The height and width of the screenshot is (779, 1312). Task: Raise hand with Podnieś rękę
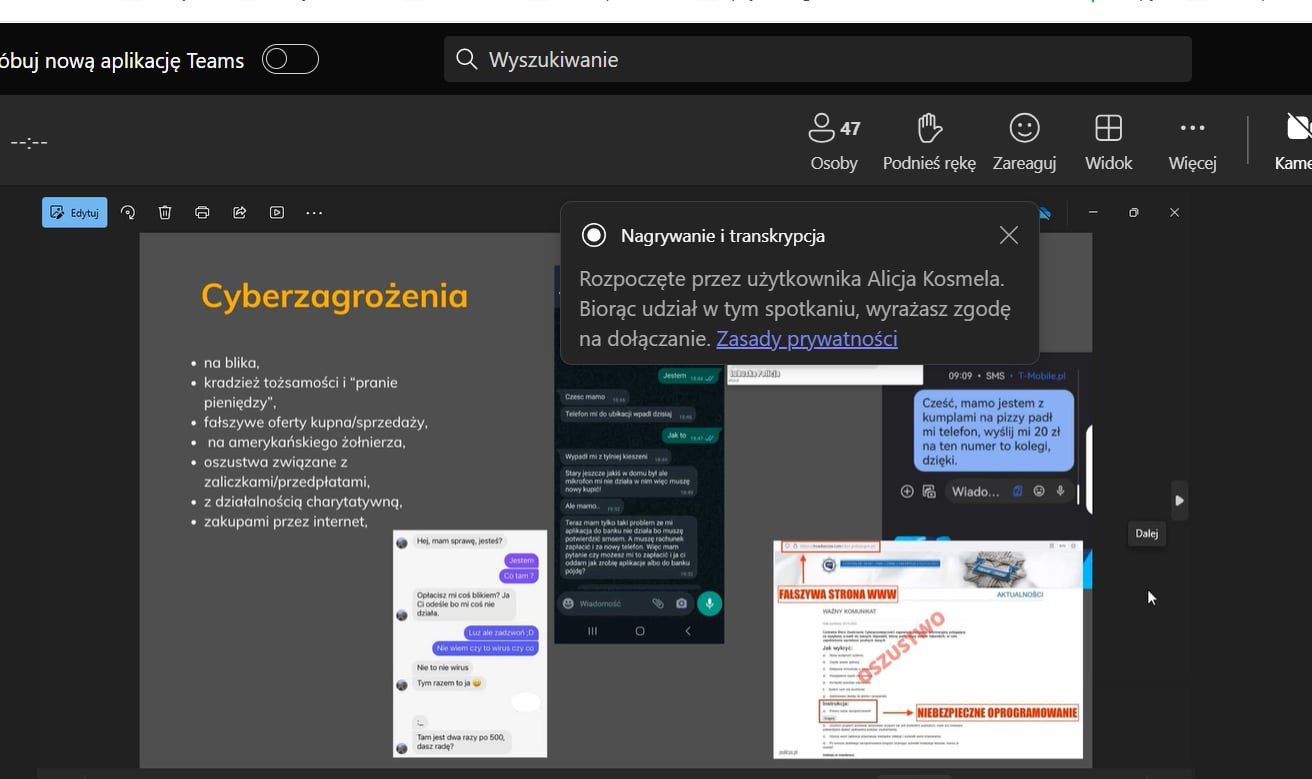929,141
